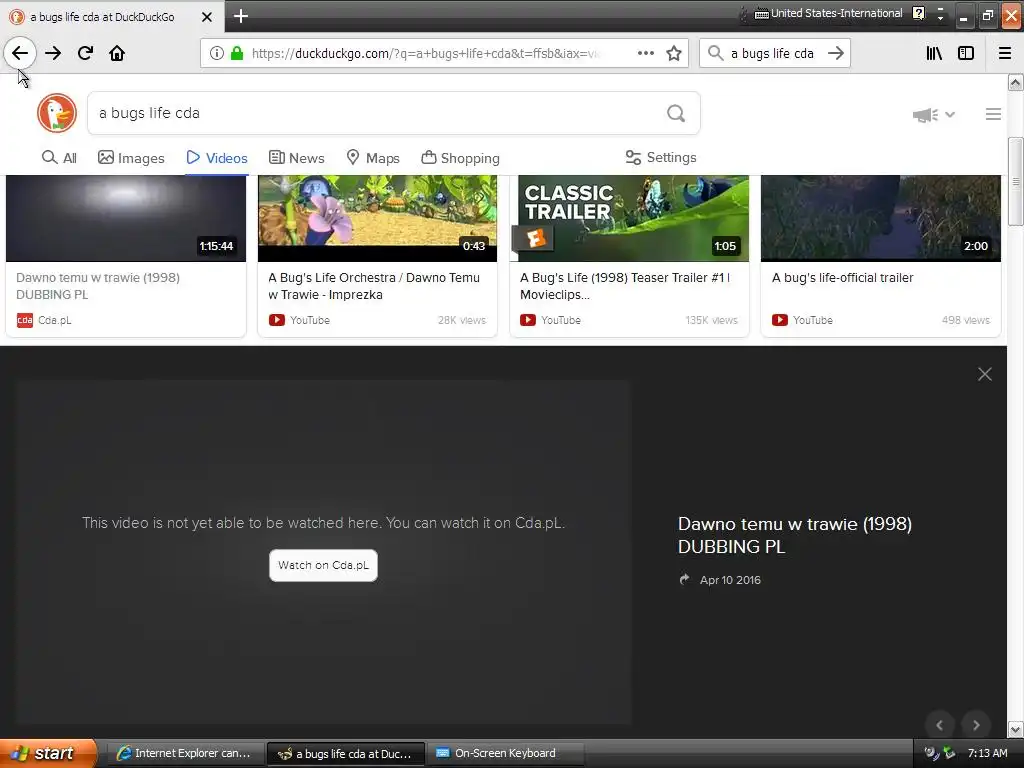1024x768 pixels.
Task: Open the official trailer 2:00 thumbnail
Action: [x=881, y=218]
